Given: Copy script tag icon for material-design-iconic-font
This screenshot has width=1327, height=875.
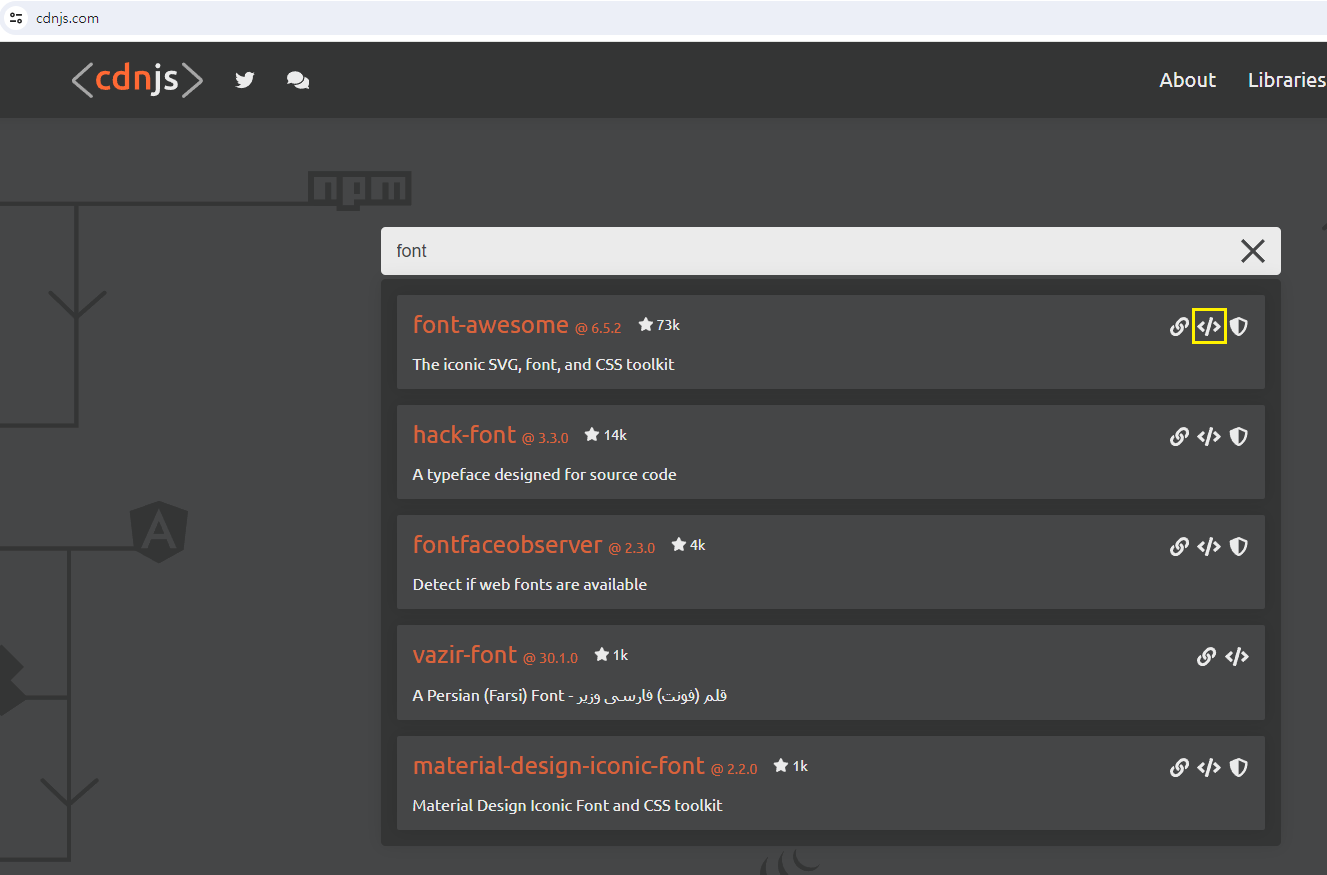Looking at the screenshot, I should [1209, 767].
